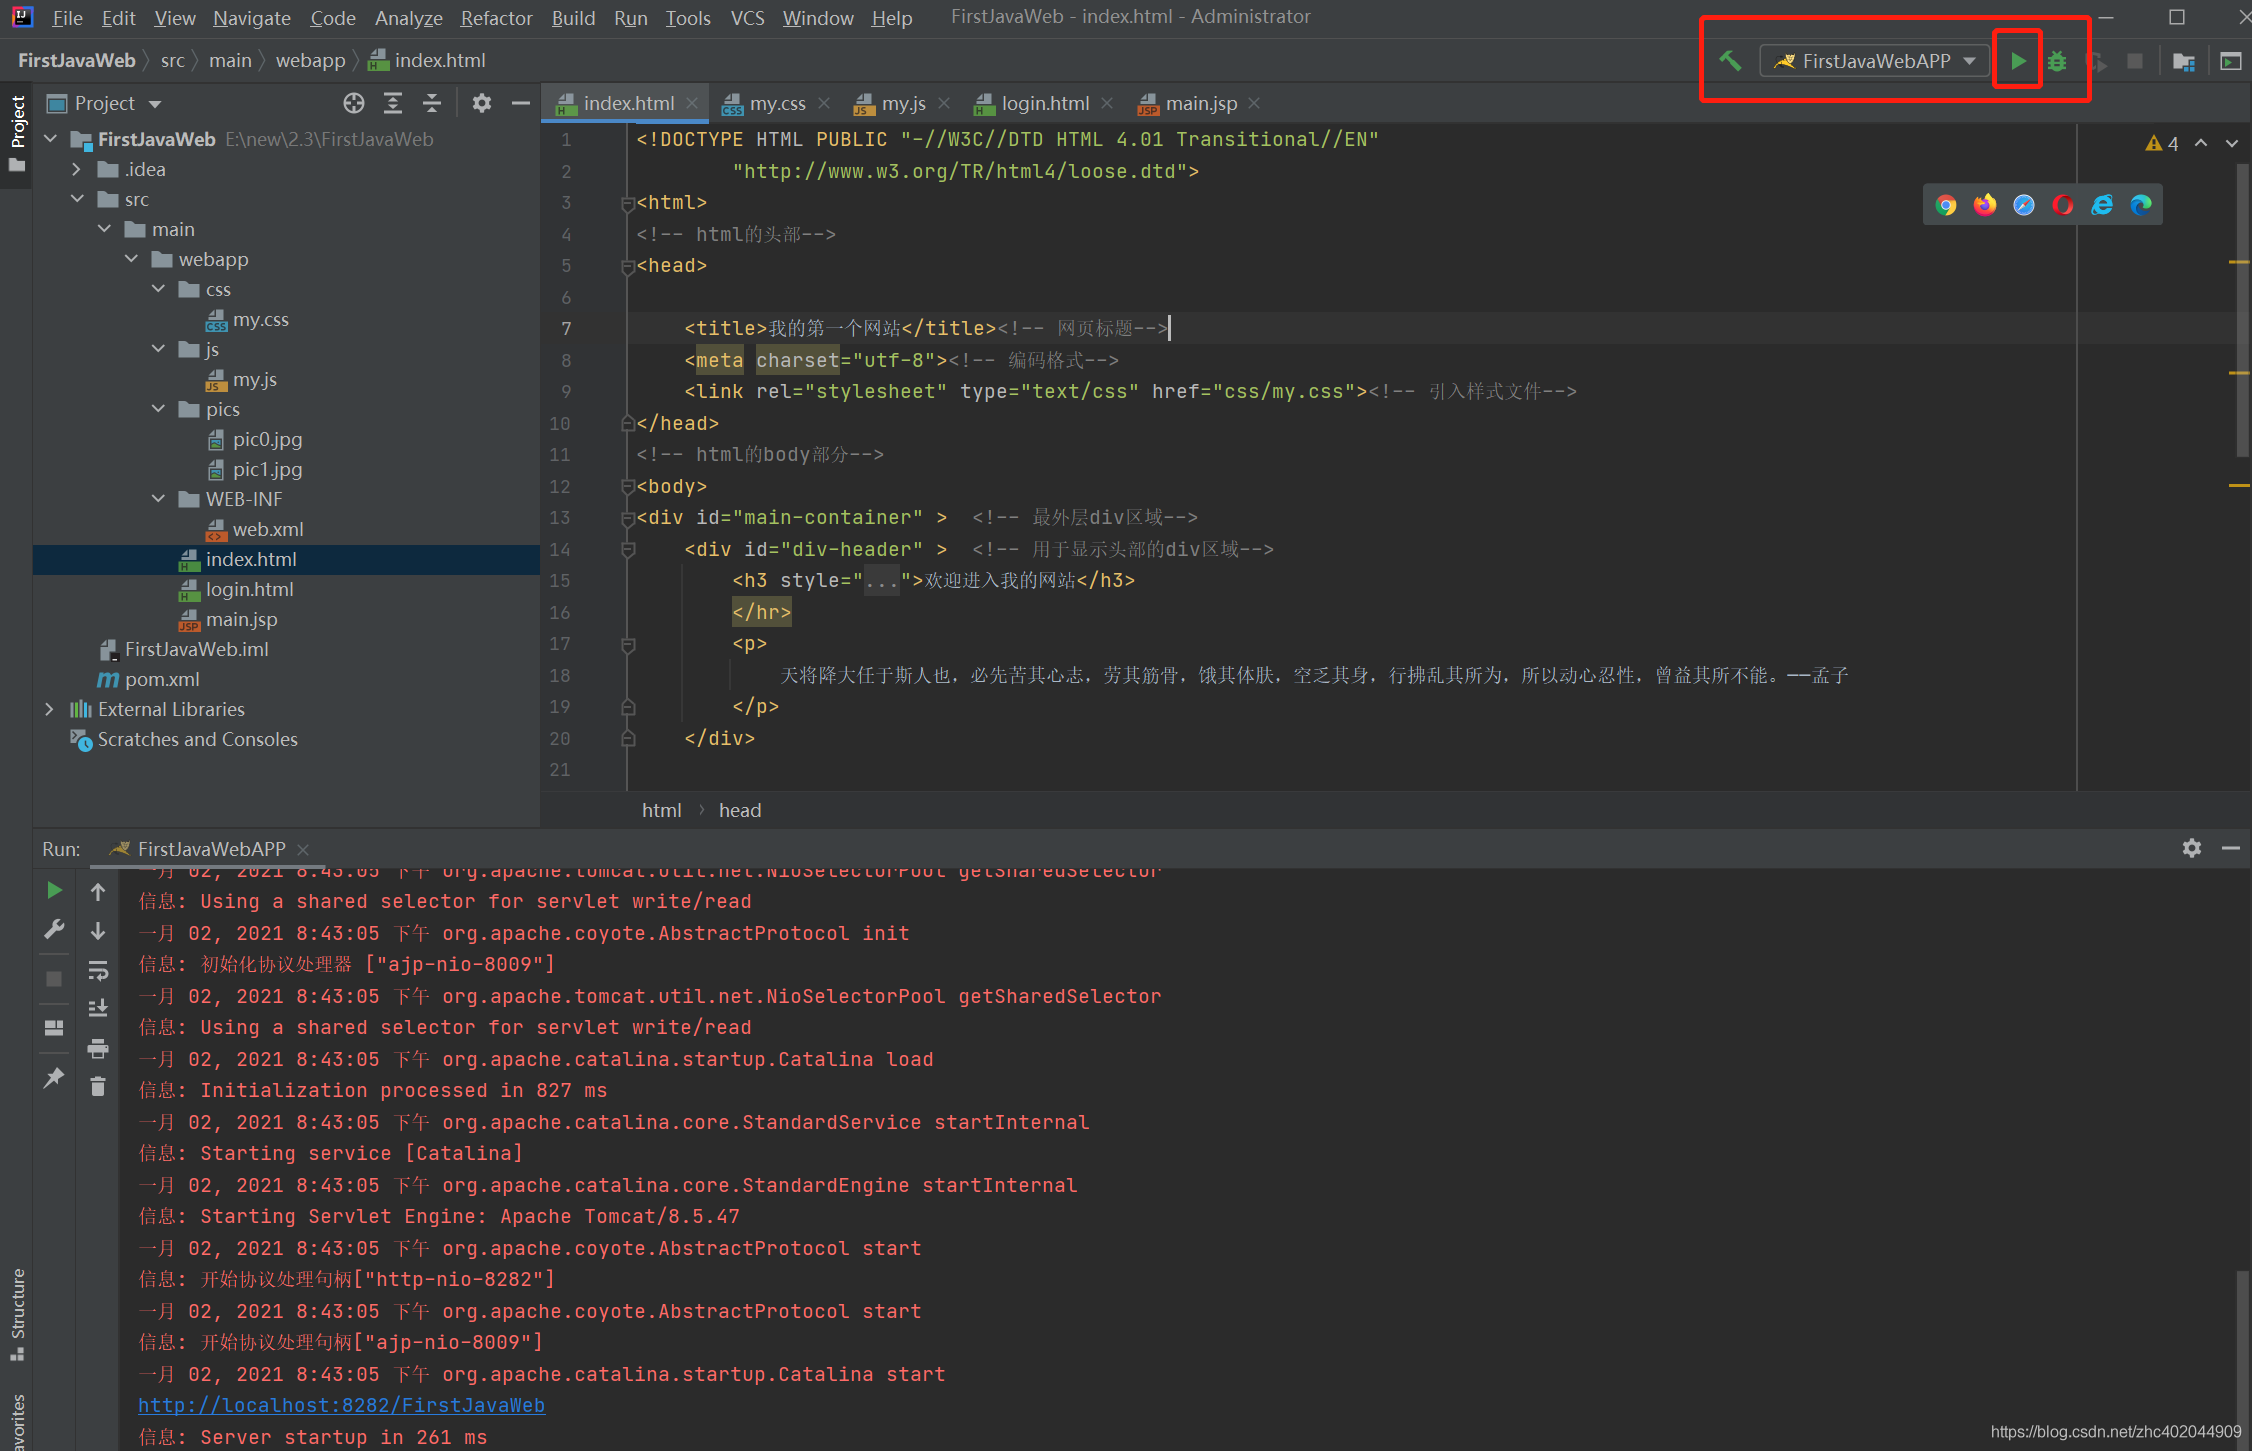2252x1451 pixels.
Task: Open the File menu
Action: pyautogui.click(x=67, y=18)
